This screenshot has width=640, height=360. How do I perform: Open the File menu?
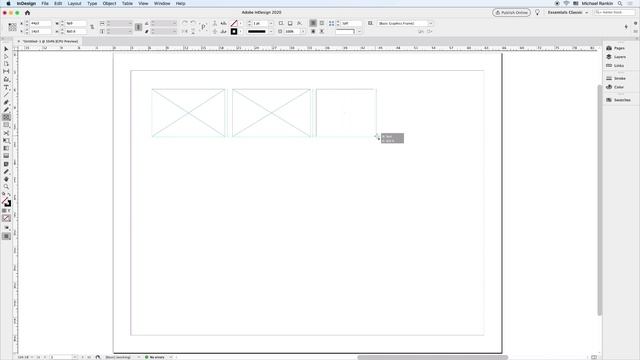tap(45, 3)
